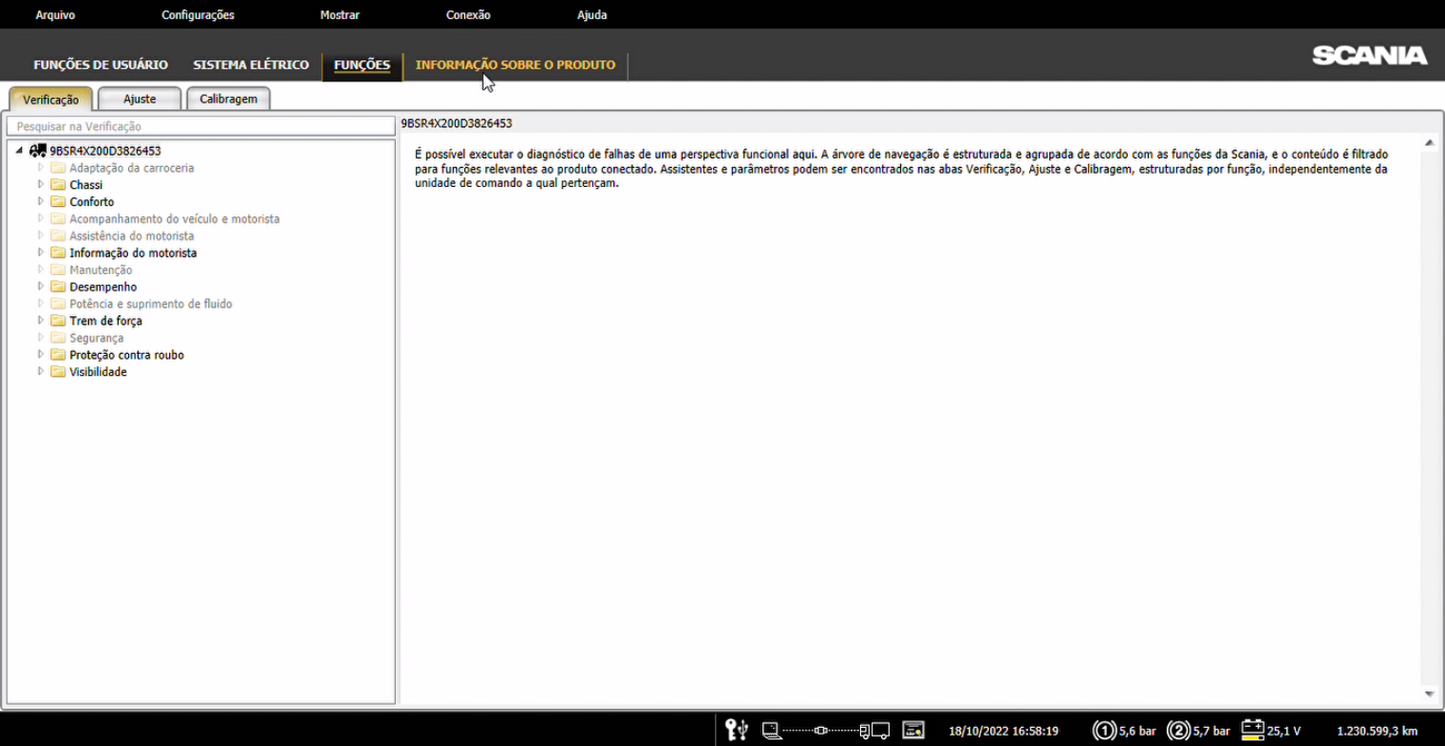Click the Chassi folder icon

58,185
